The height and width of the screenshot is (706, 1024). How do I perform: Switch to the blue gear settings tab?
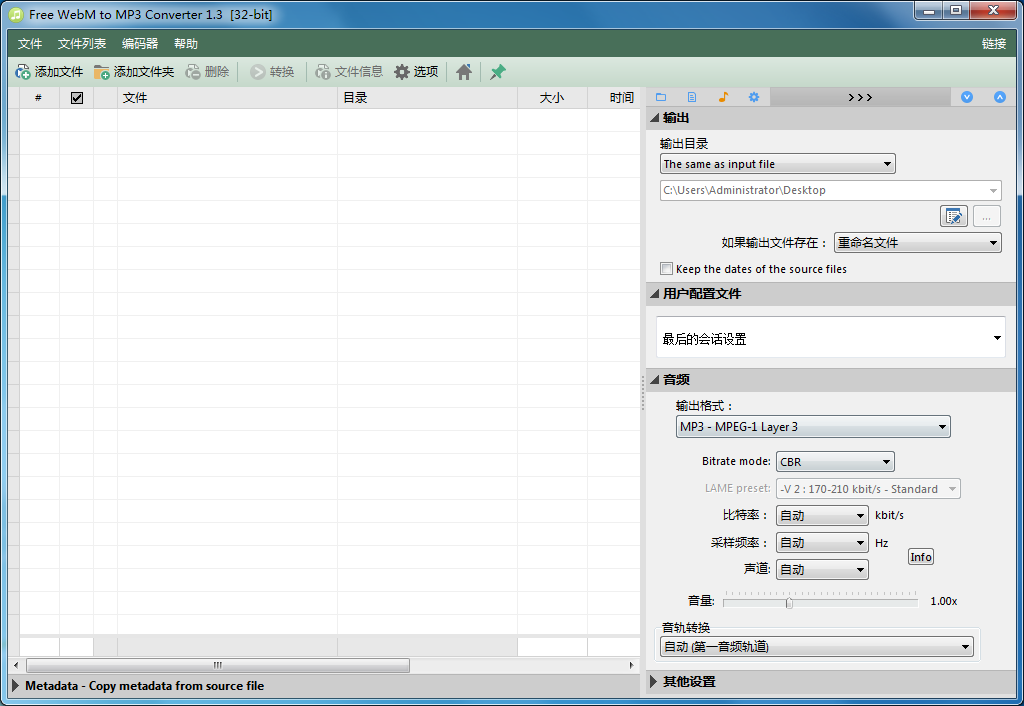pyautogui.click(x=754, y=97)
